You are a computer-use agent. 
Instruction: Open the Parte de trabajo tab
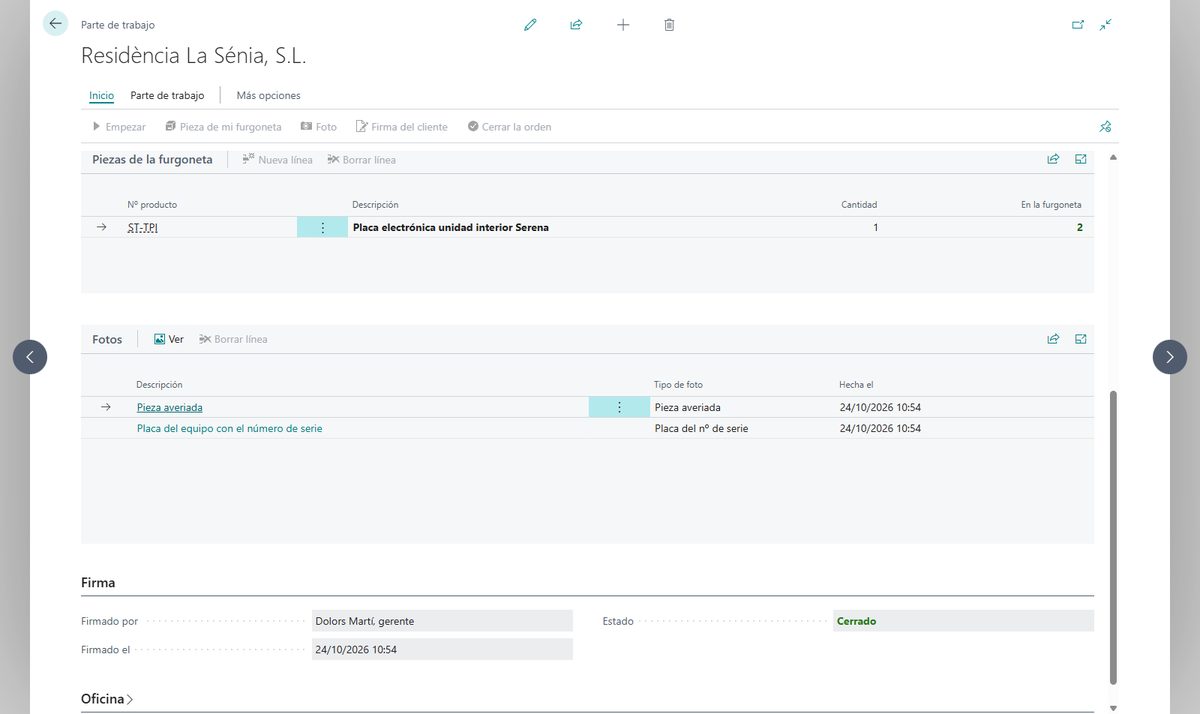(x=167, y=96)
